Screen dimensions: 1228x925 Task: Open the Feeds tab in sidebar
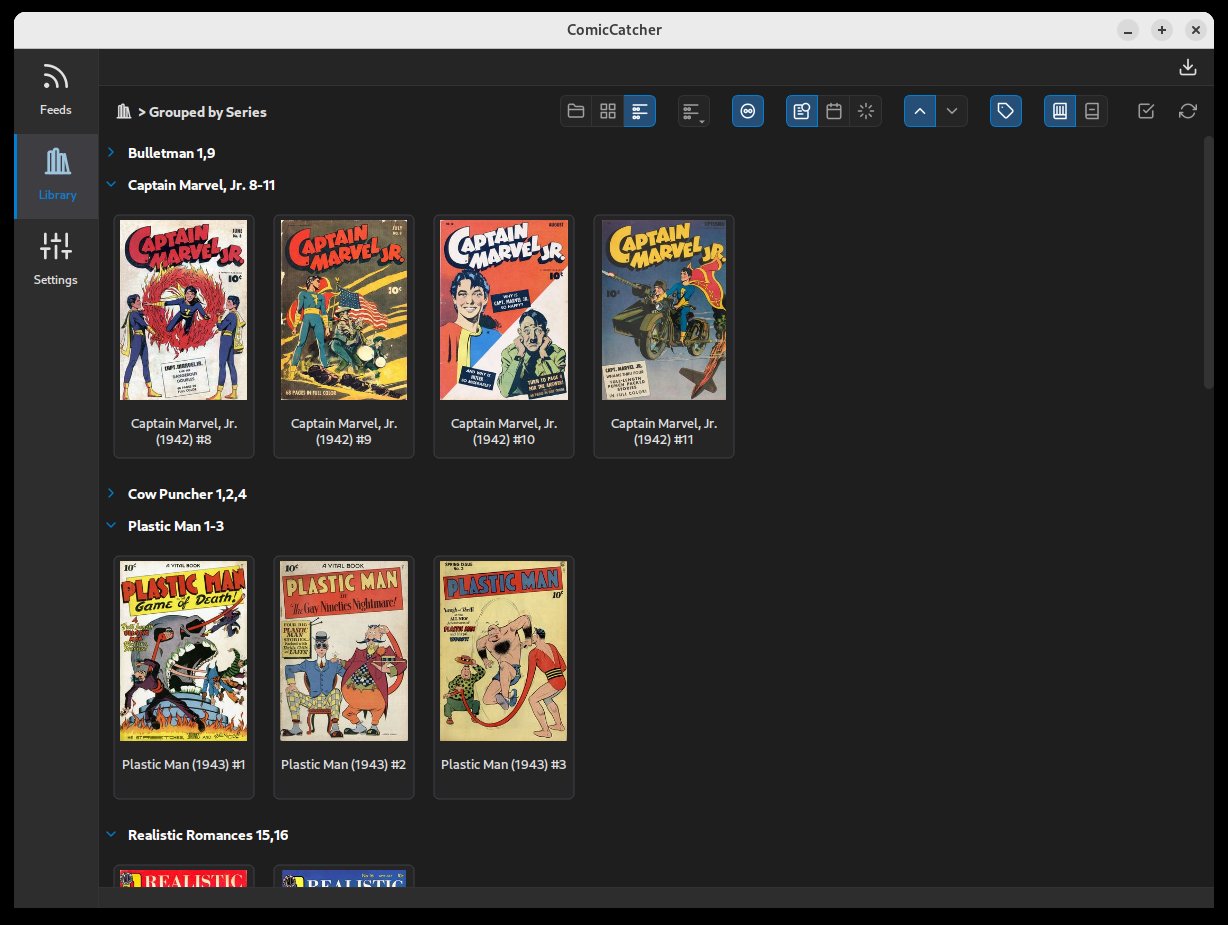[x=56, y=90]
